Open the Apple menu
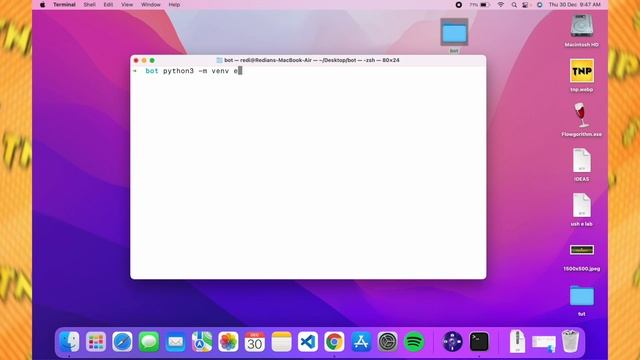The image size is (640, 360). point(42,5)
